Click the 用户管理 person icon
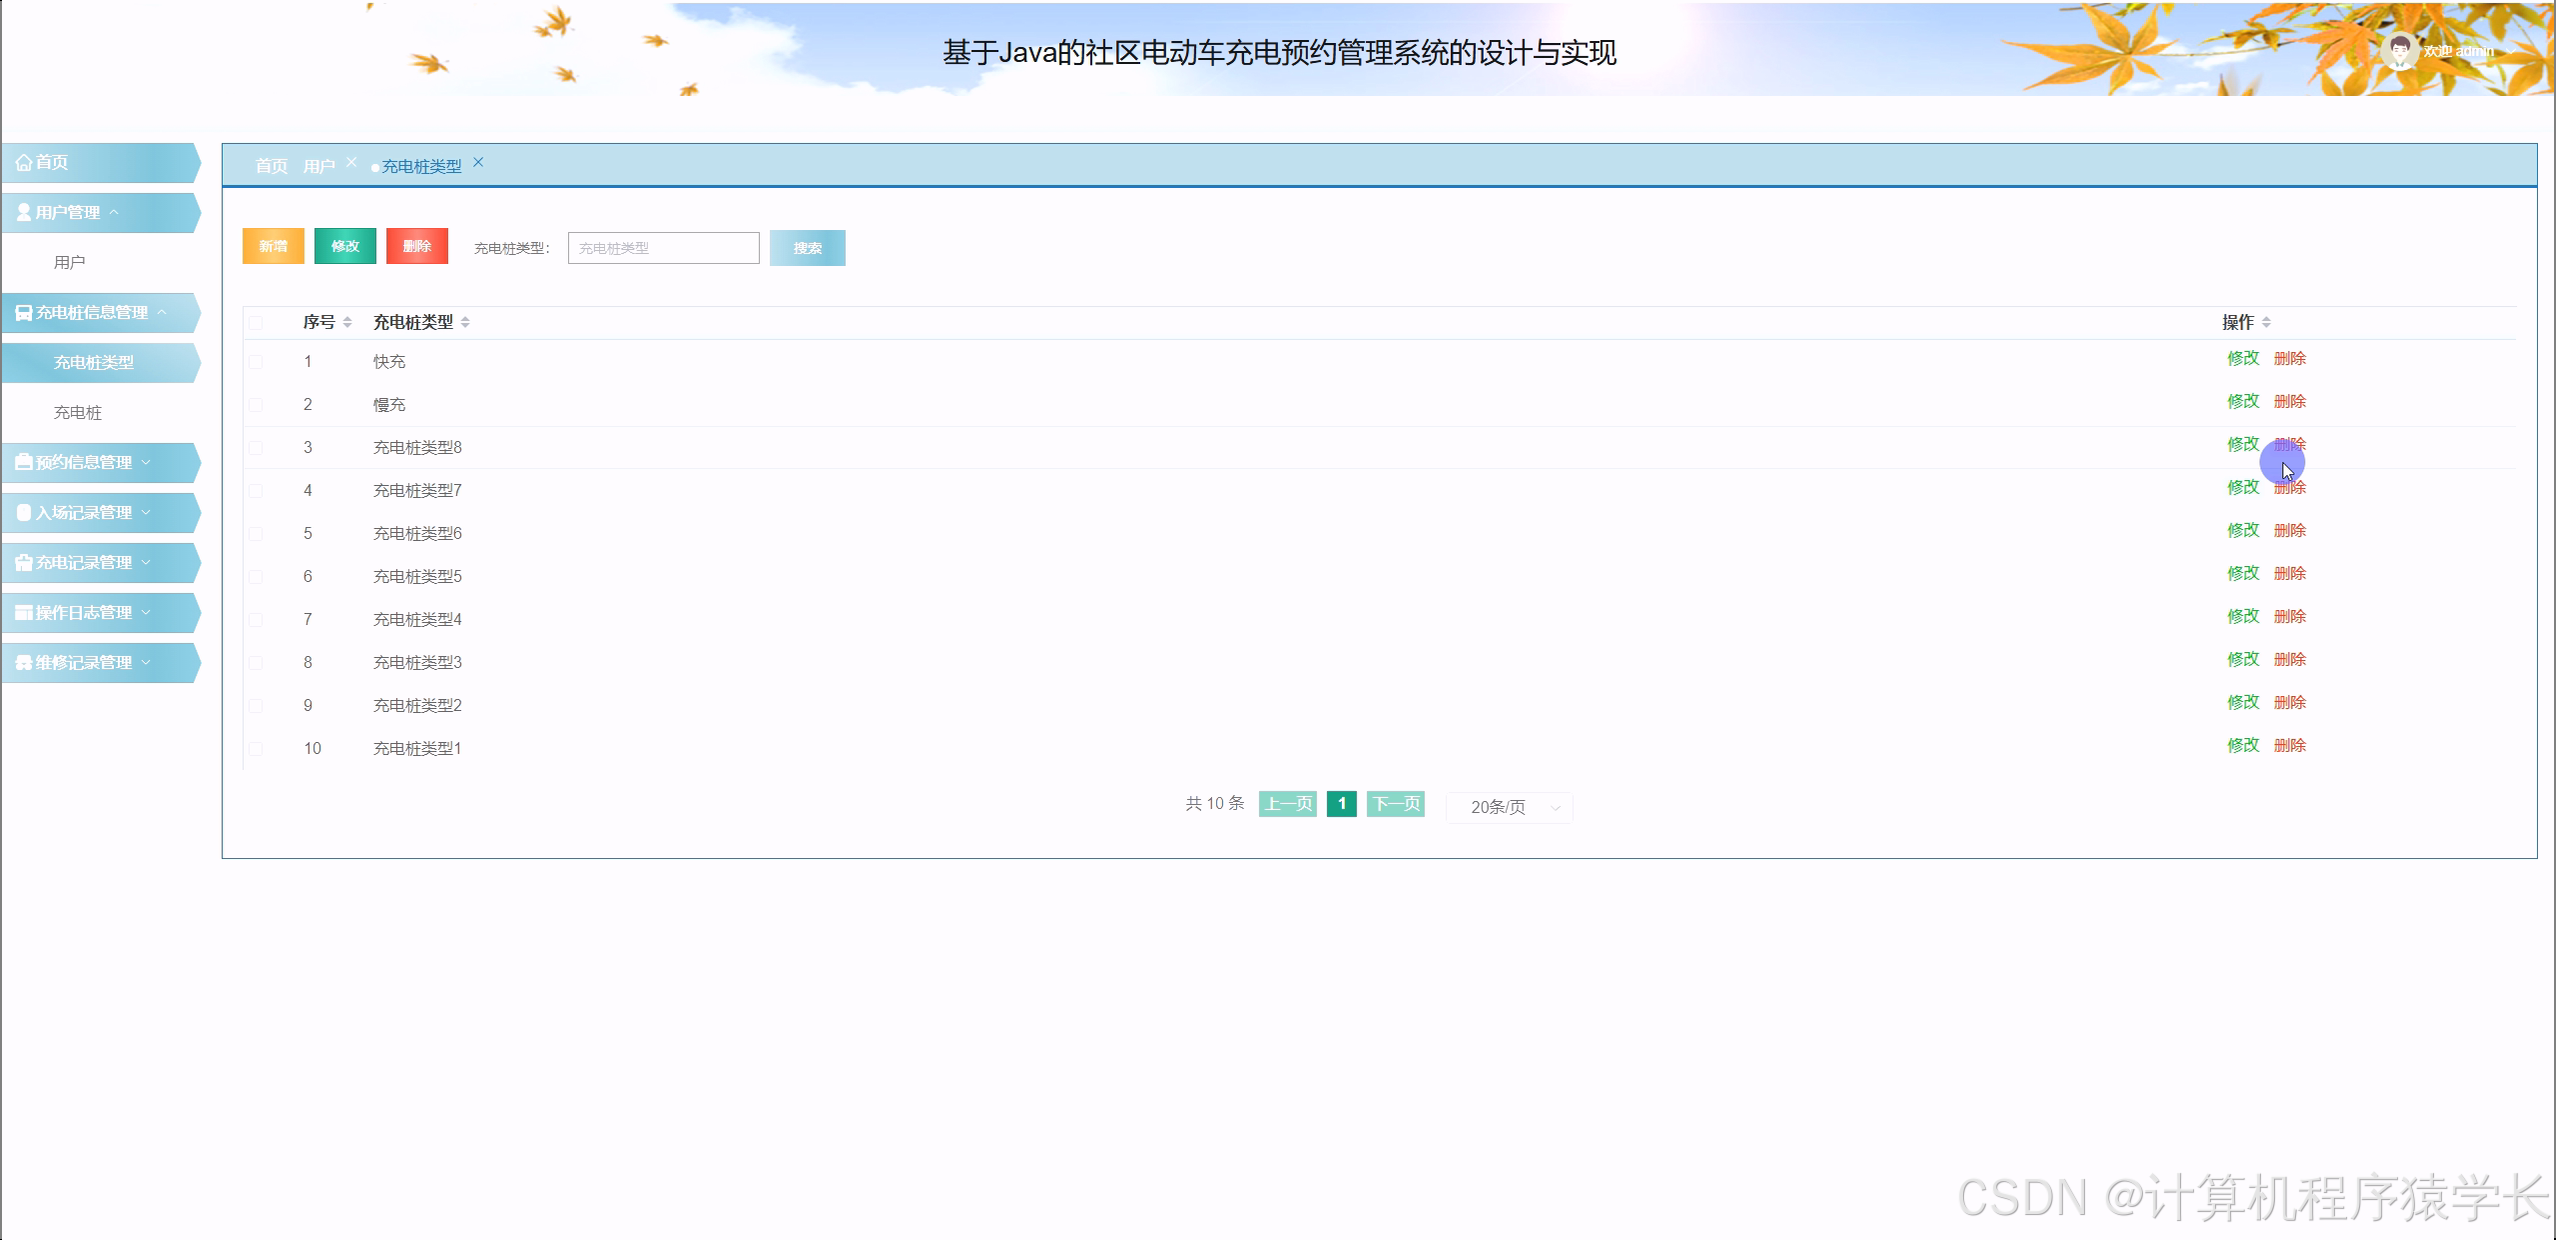Image resolution: width=2556 pixels, height=1240 pixels. coord(23,213)
